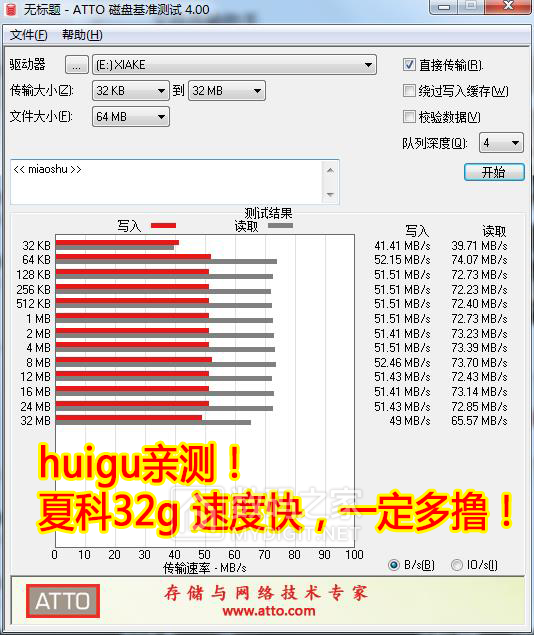Enable the 校验数据 checkbox
Viewport: 534px width, 635px height.
[x=409, y=117]
